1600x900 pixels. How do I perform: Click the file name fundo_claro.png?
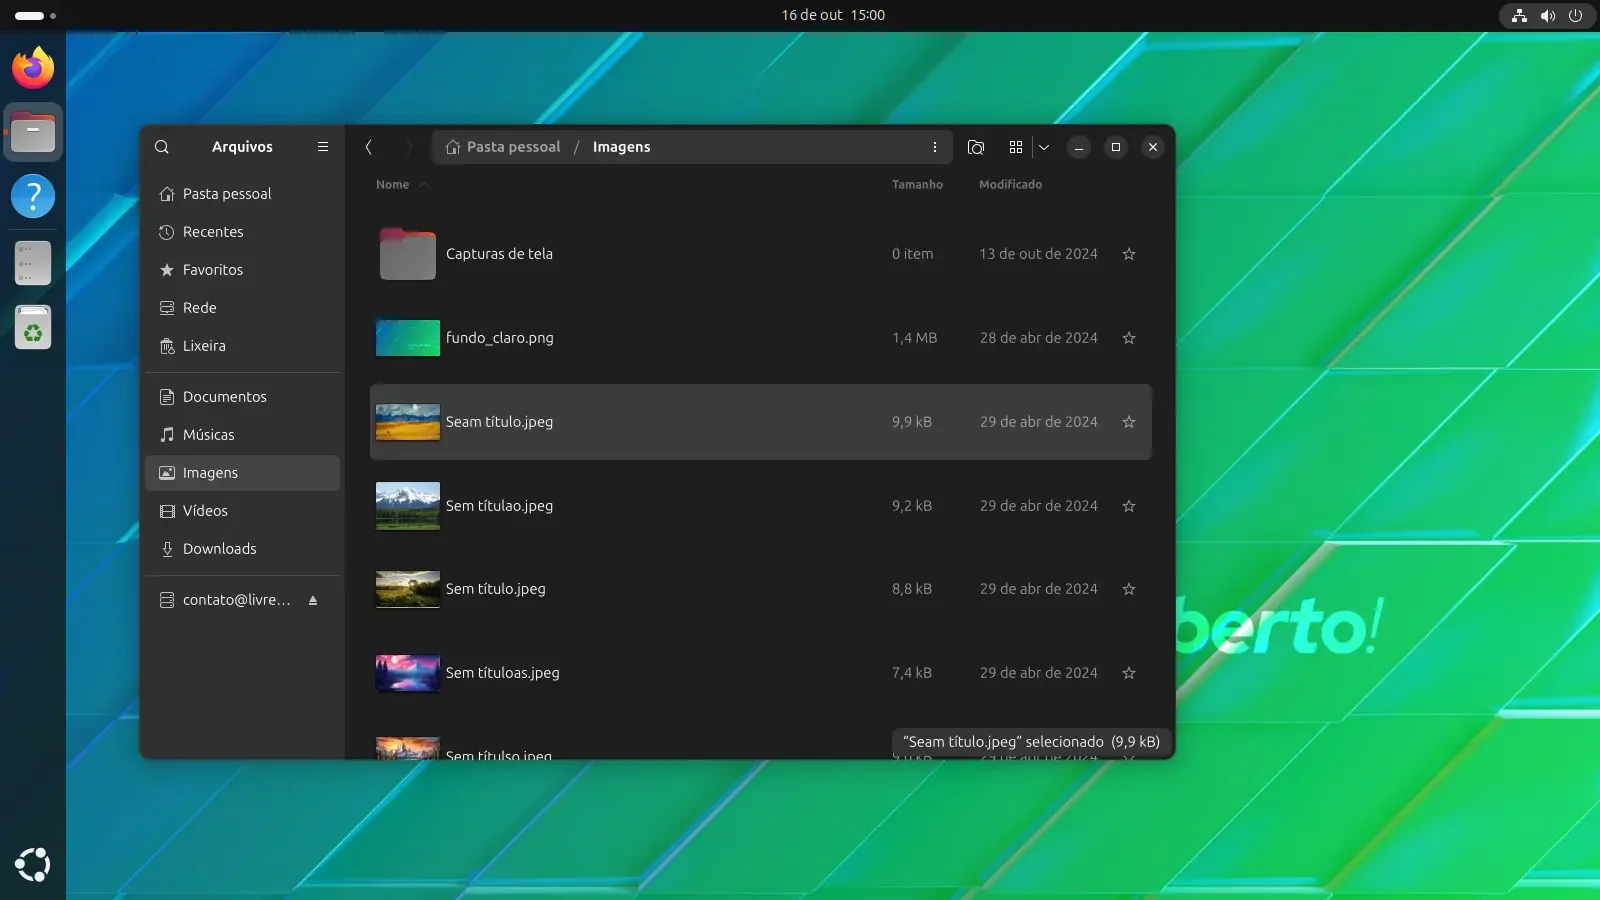coord(499,338)
